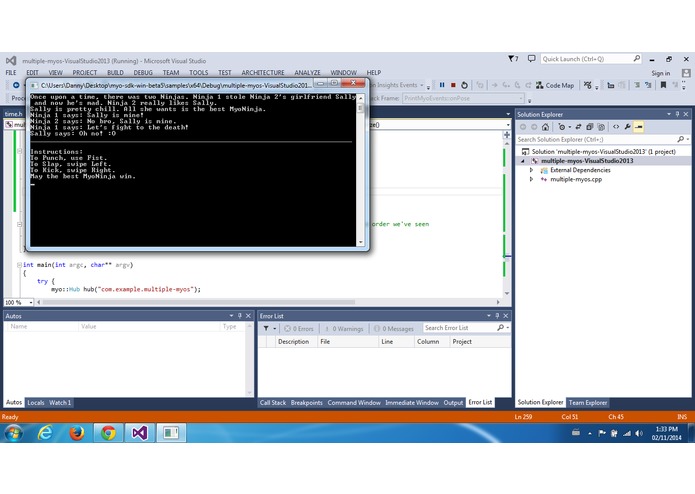Toggle Preview Selected Items in Solution Explorer
The width and height of the screenshot is (695, 494).
click(x=639, y=127)
